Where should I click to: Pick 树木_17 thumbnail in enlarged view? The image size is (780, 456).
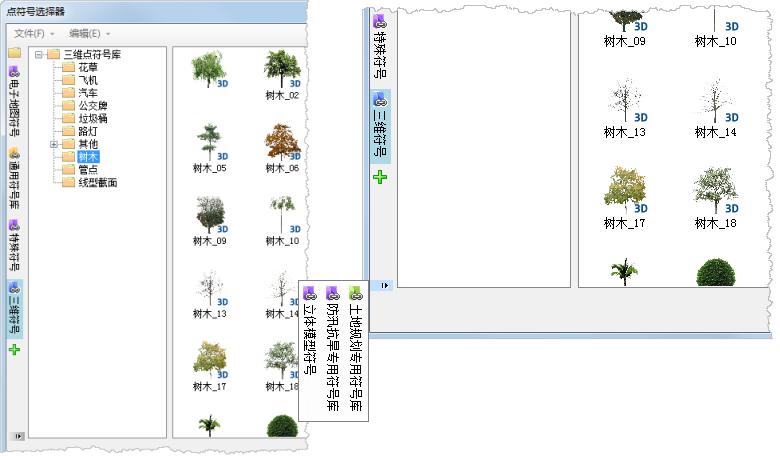coord(625,195)
